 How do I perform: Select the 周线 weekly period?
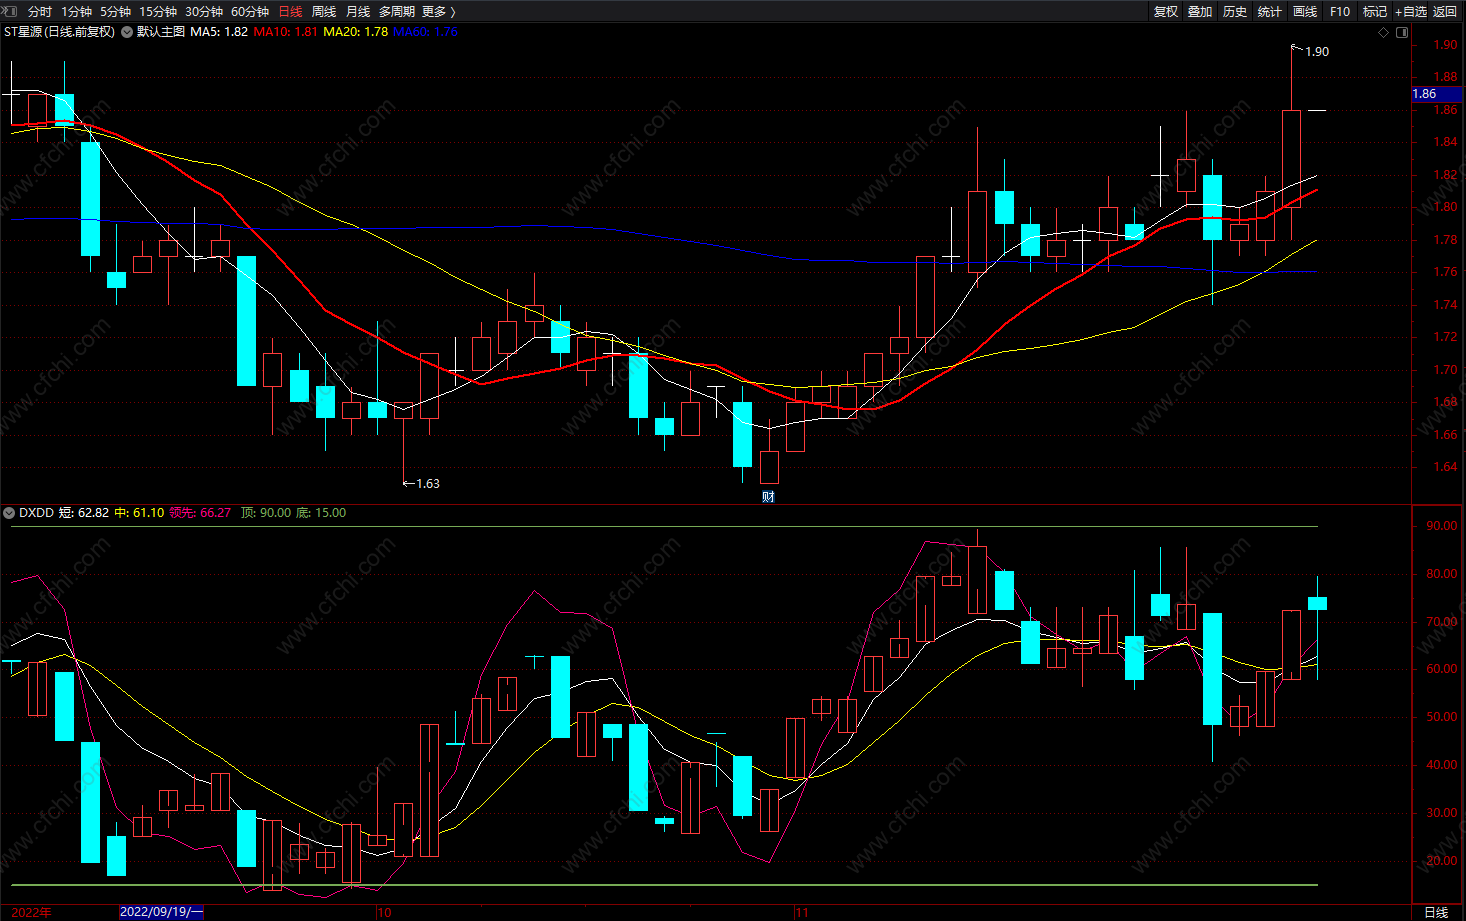[x=324, y=11]
